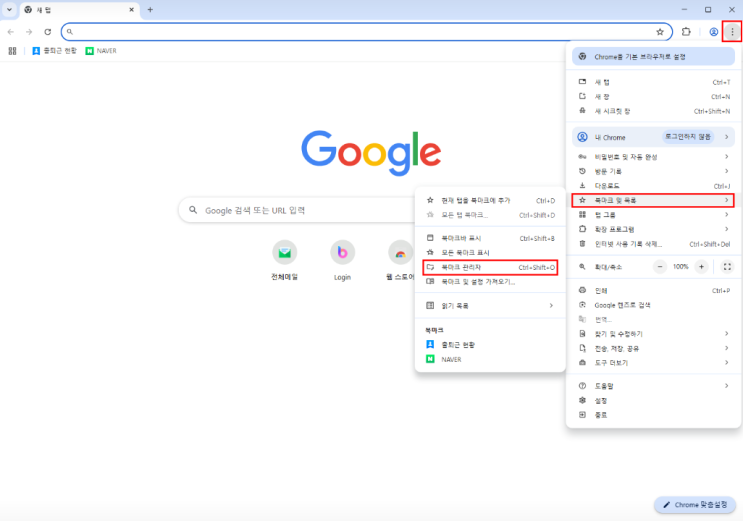Reload the page with the refresh icon
The height and width of the screenshot is (521, 743).
pyautogui.click(x=47, y=32)
